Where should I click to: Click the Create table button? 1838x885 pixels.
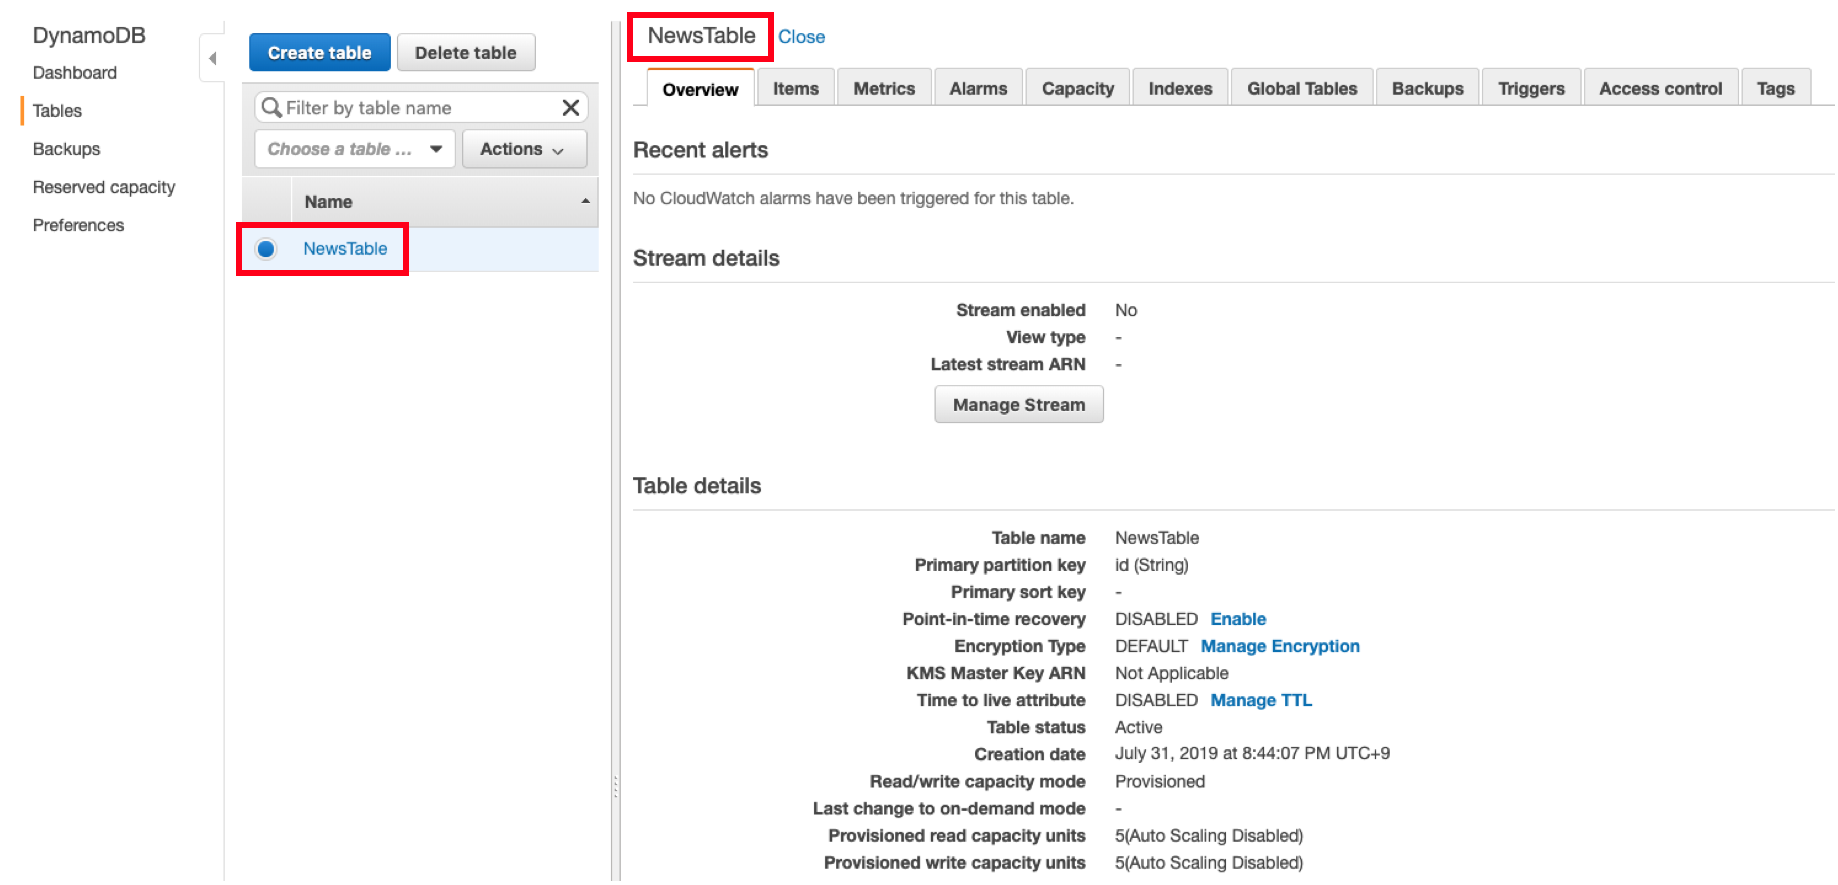(319, 53)
